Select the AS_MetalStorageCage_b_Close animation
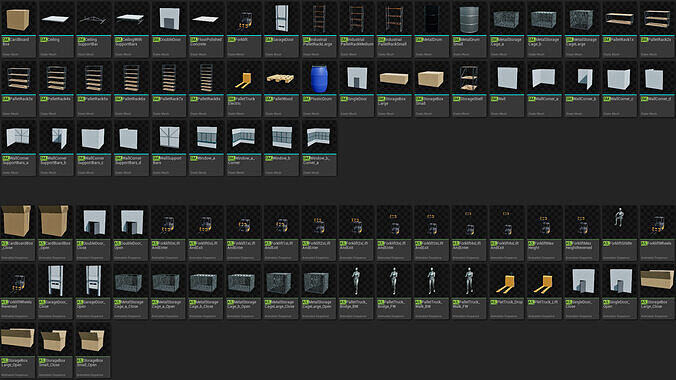The width and height of the screenshot is (676, 380). (x=206, y=292)
